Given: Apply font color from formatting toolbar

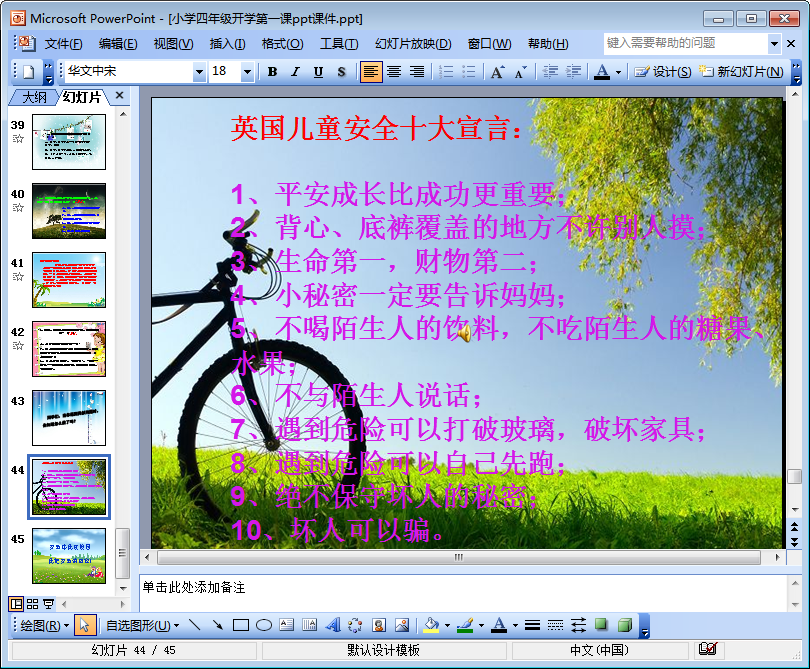Looking at the screenshot, I should [x=601, y=72].
